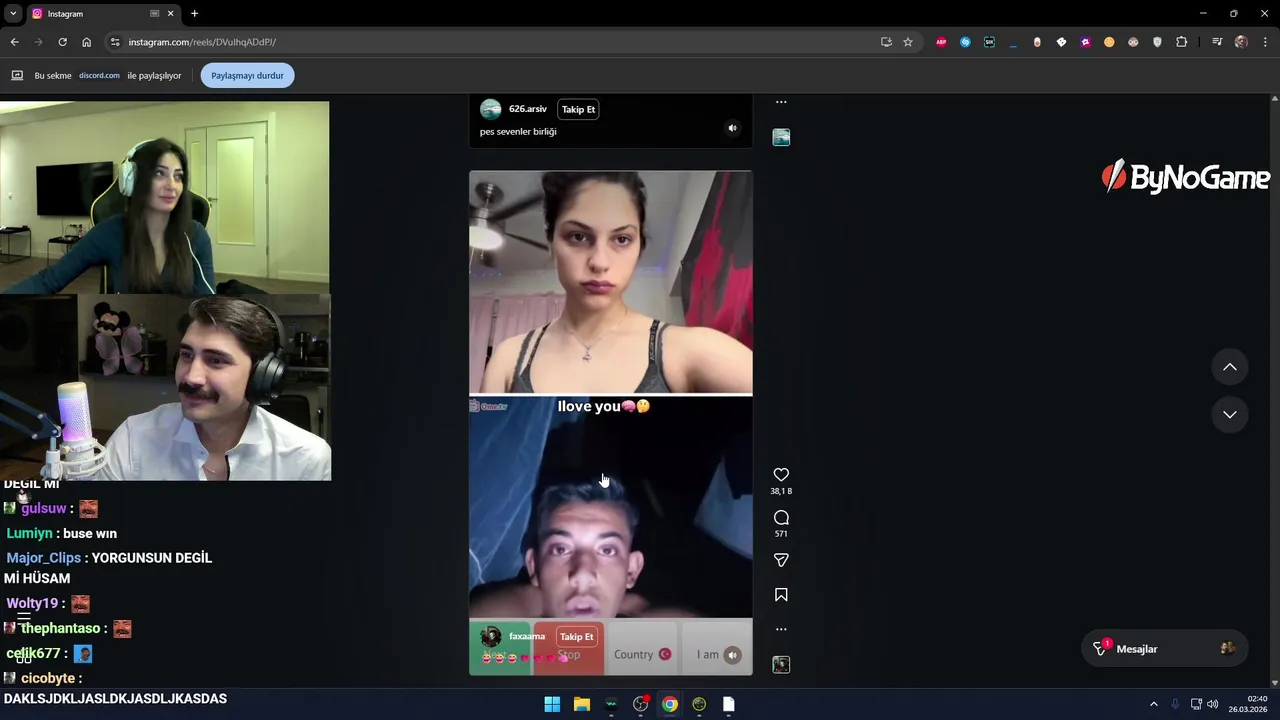View site information icon in address bar
The image size is (1280, 720).
coord(115,42)
